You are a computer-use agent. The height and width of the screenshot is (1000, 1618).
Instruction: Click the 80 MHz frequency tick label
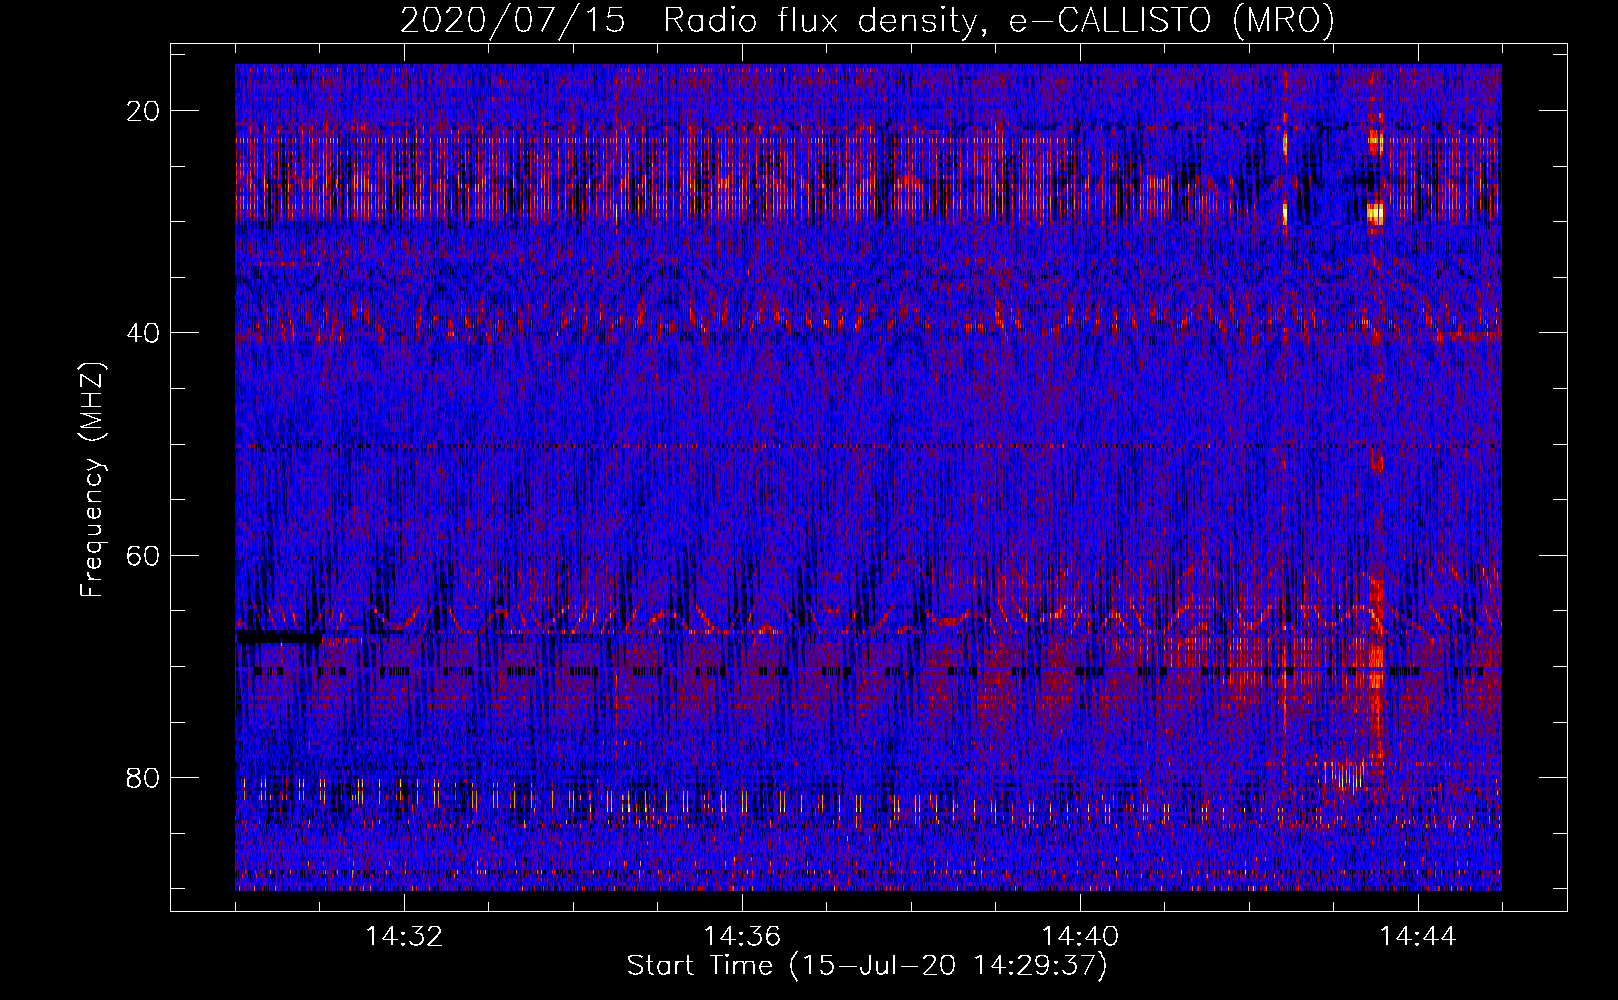coord(144,778)
